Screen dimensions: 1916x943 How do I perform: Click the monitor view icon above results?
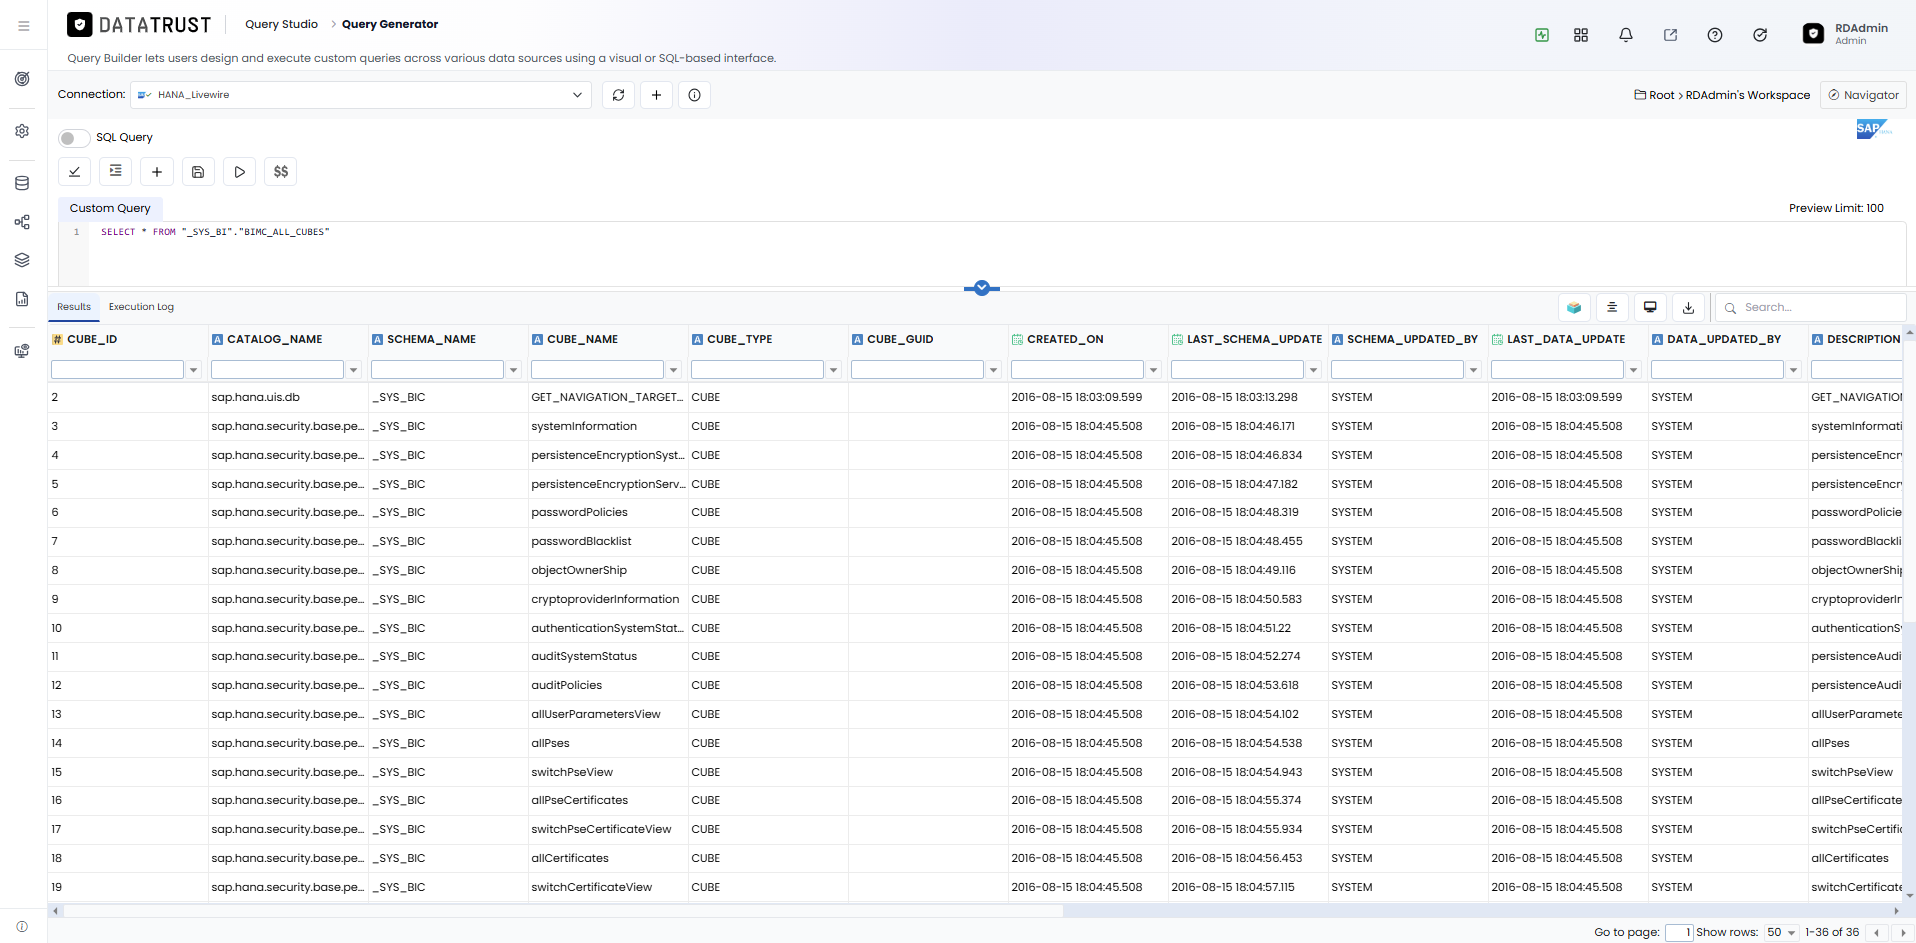1650,308
